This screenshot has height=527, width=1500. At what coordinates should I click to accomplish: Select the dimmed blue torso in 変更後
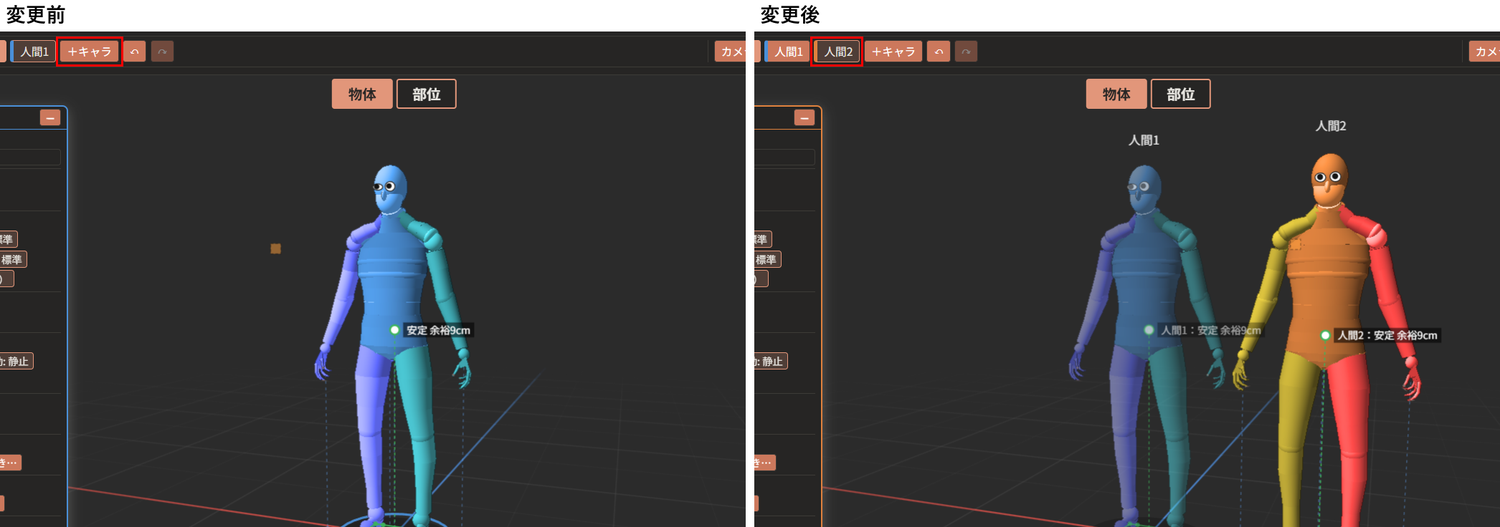[1145, 285]
